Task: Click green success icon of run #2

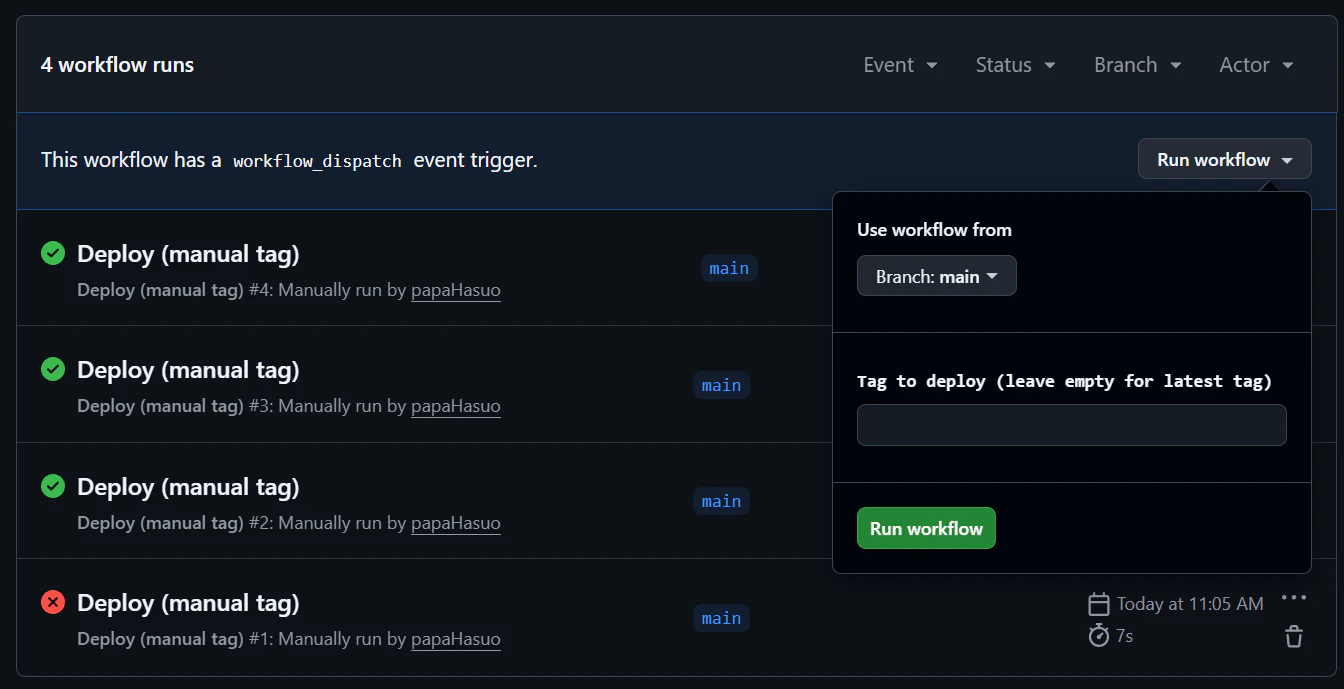Action: point(53,487)
